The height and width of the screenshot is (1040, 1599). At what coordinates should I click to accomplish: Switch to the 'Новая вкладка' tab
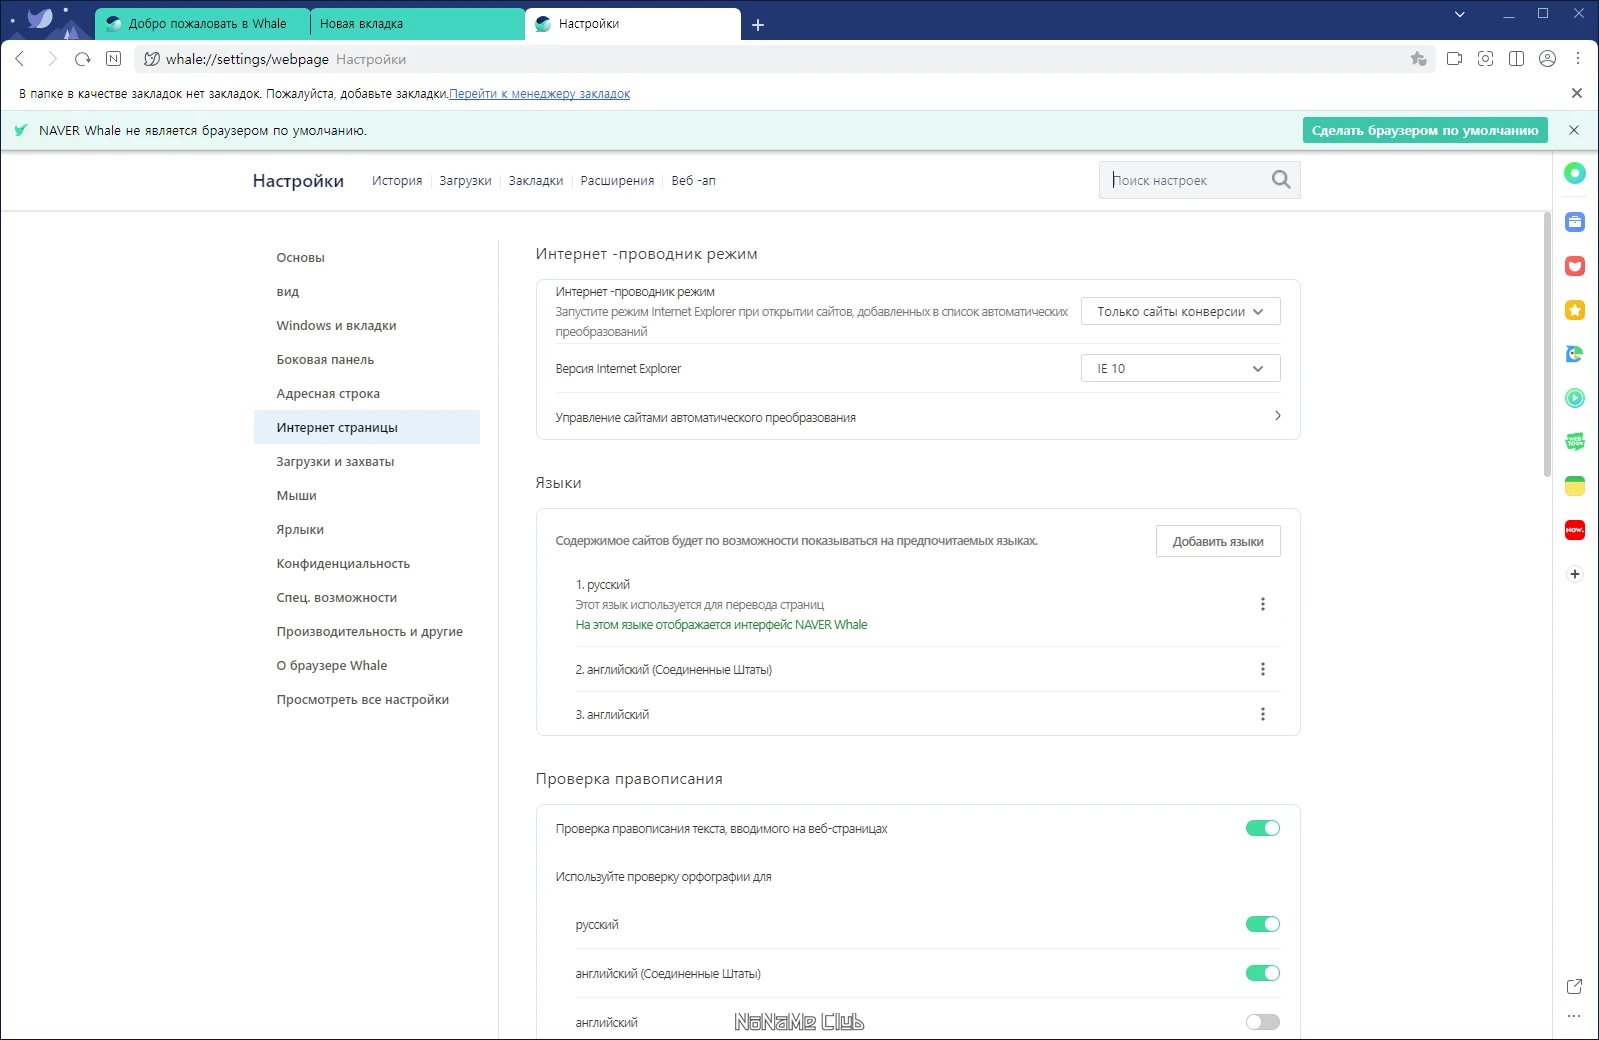click(x=417, y=23)
